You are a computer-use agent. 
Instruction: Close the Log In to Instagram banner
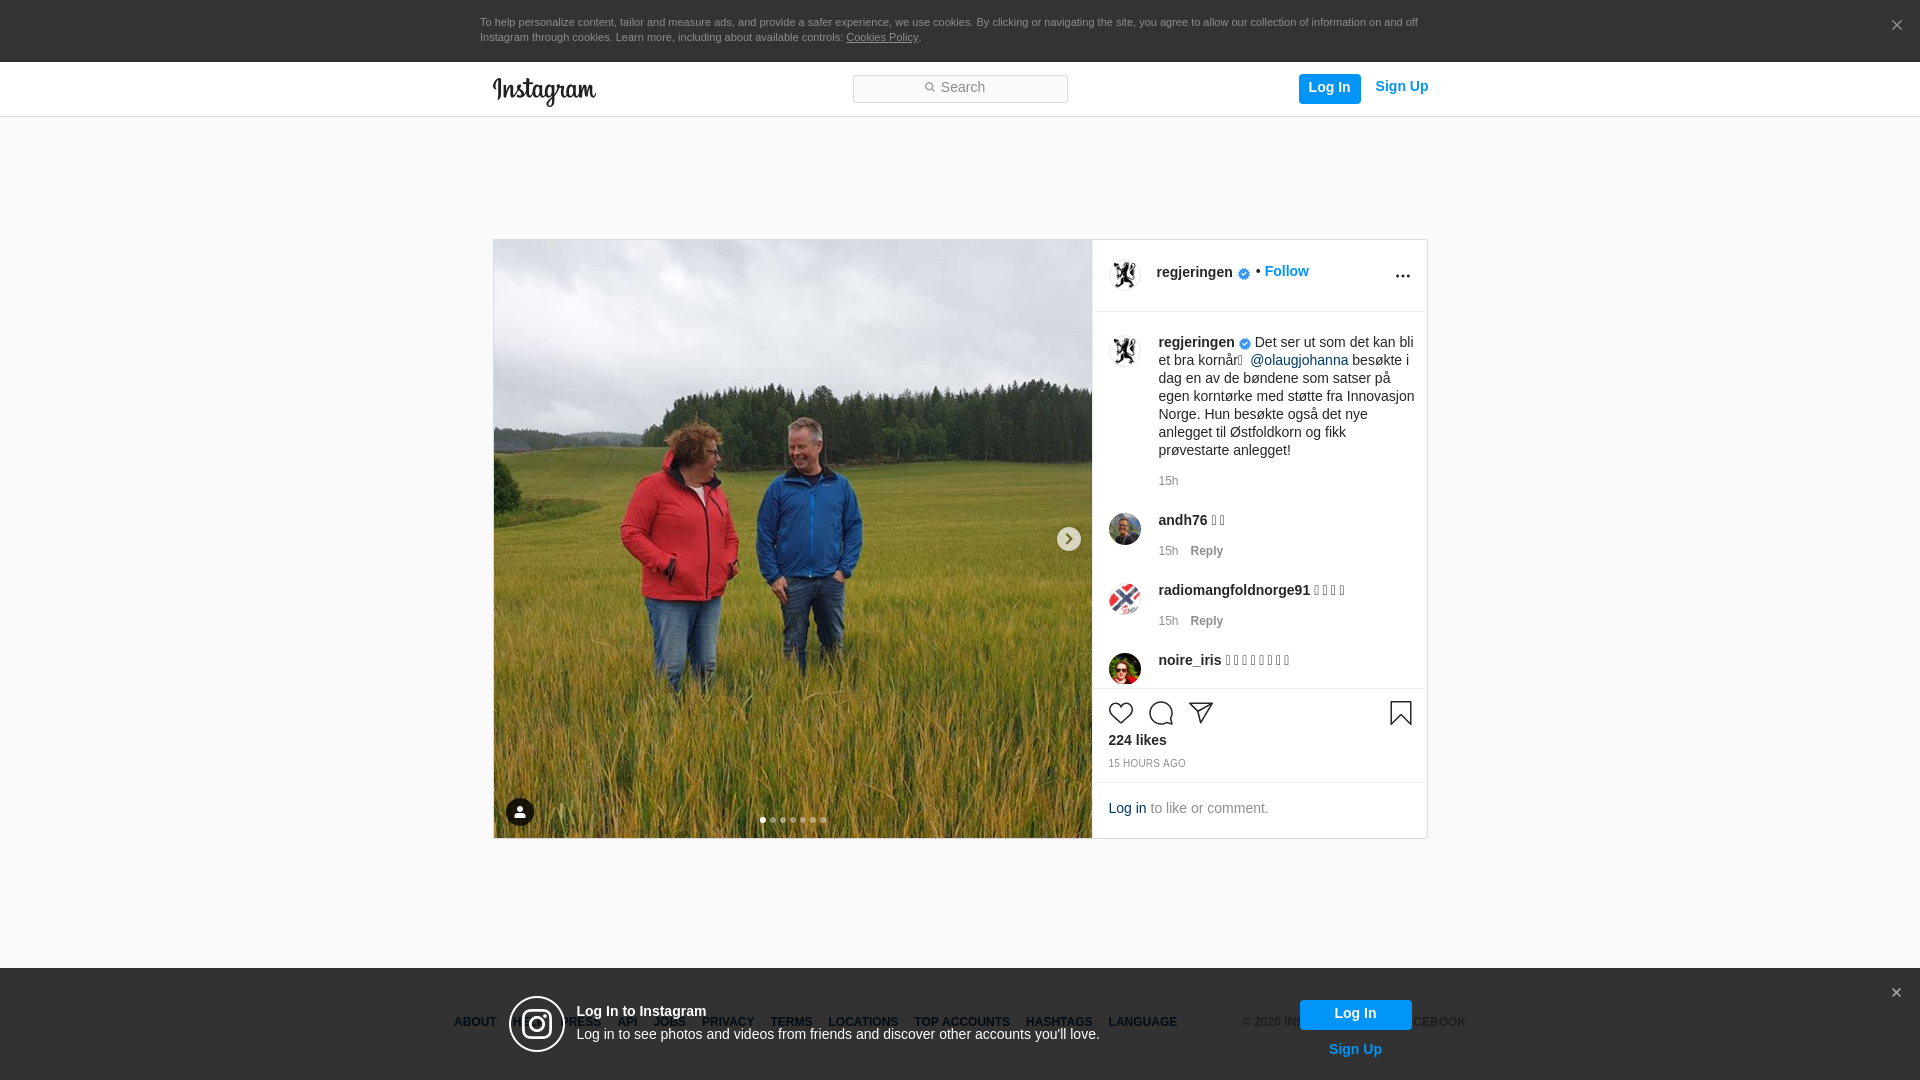(x=1896, y=993)
